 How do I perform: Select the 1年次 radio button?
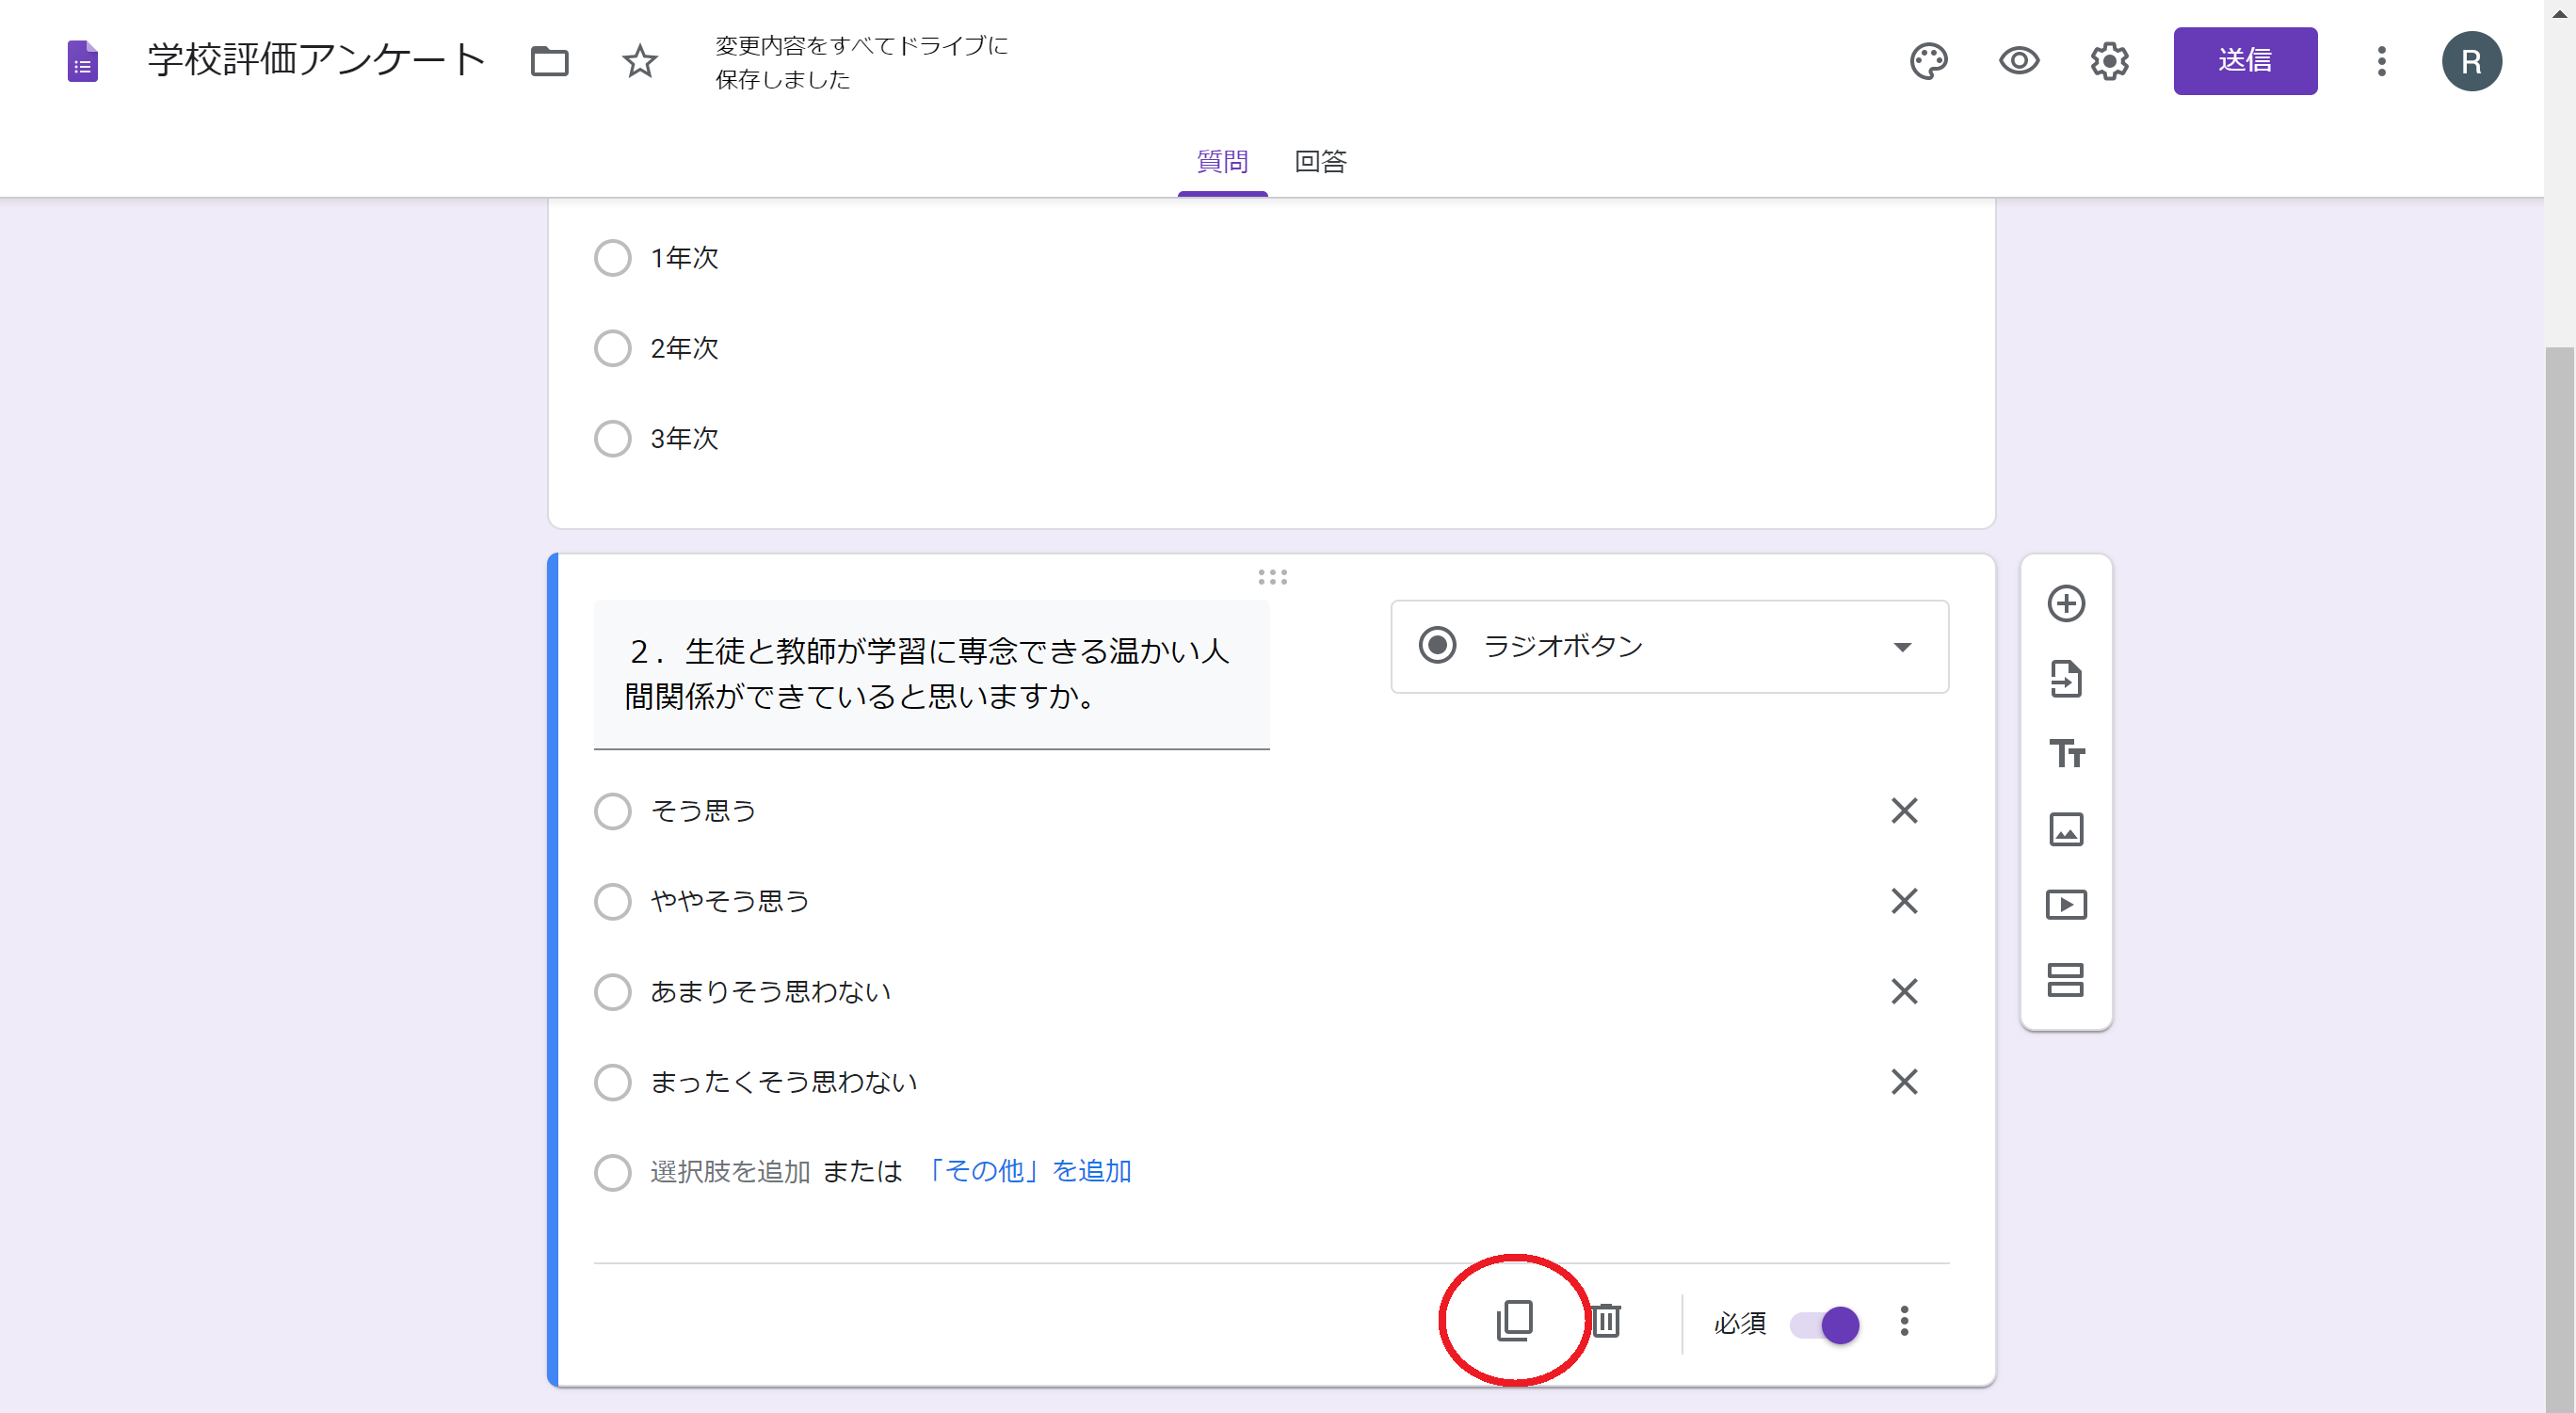[x=612, y=258]
